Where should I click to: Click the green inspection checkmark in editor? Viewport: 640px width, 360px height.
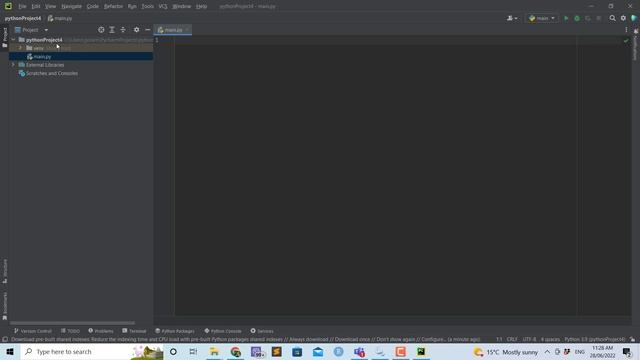point(626,40)
